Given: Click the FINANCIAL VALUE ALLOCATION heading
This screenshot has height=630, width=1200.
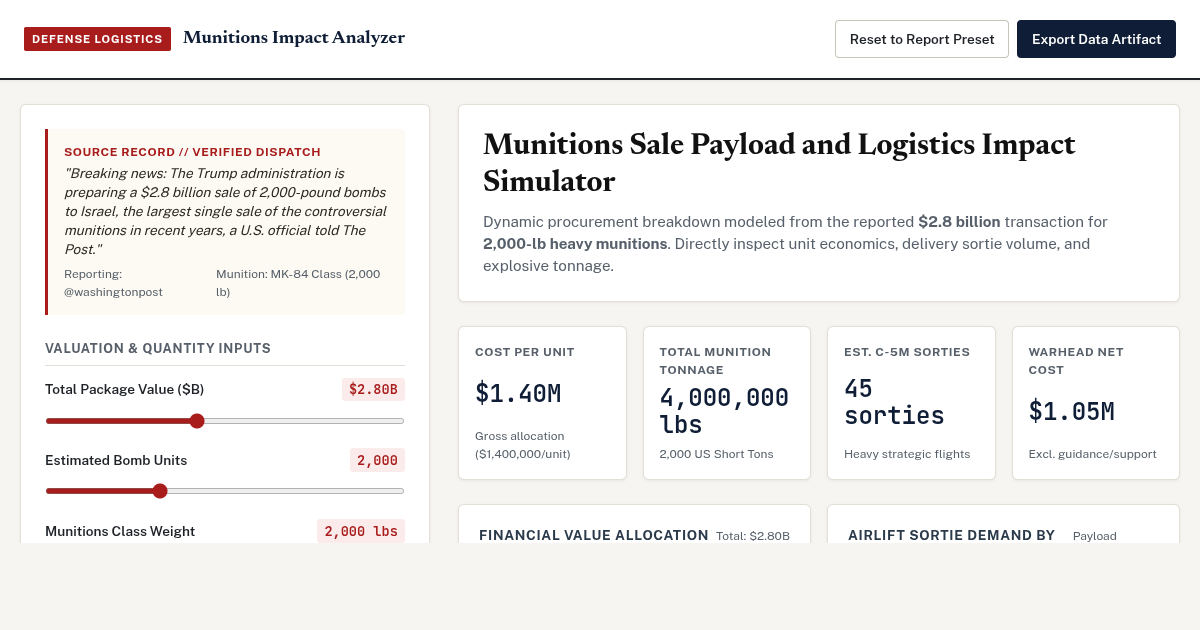Looking at the screenshot, I should (594, 535).
